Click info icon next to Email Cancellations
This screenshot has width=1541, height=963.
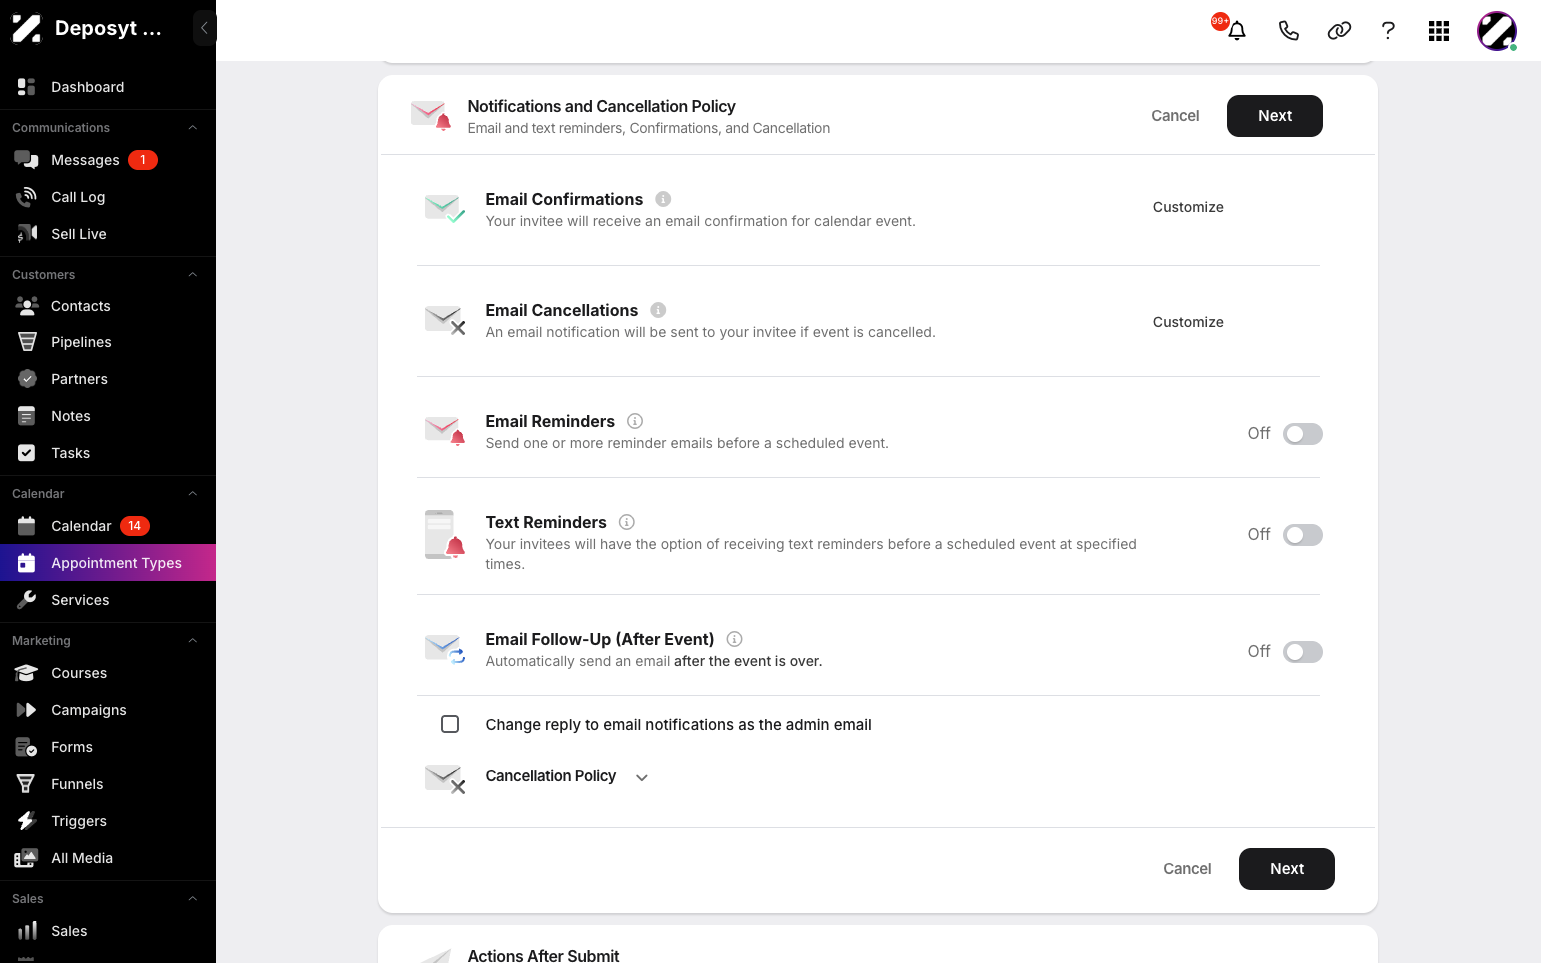[x=658, y=310]
